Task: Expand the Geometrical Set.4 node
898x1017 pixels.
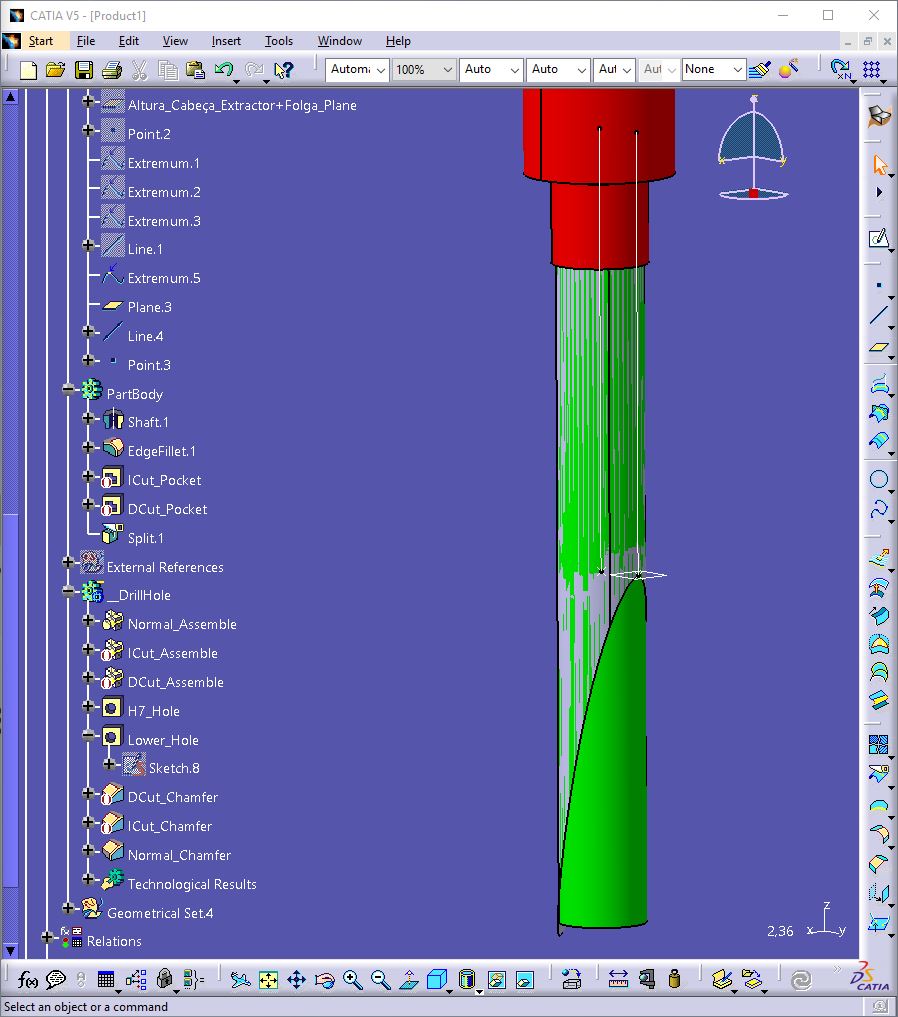Action: coord(68,908)
